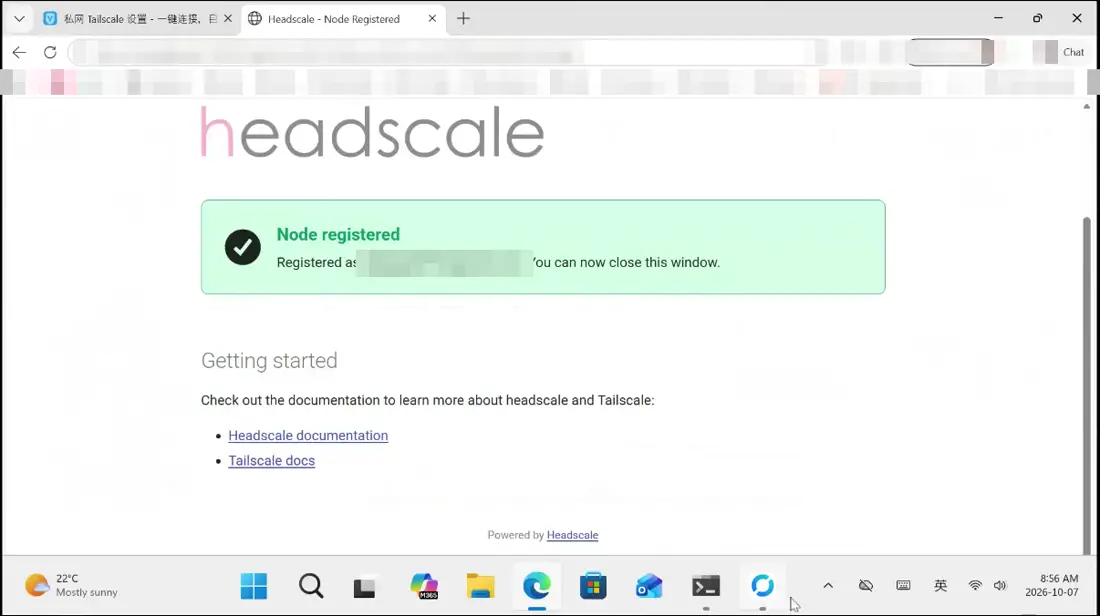The width and height of the screenshot is (1100, 616).
Task: Select the Headscale - Node Registered tab
Action: pos(334,19)
